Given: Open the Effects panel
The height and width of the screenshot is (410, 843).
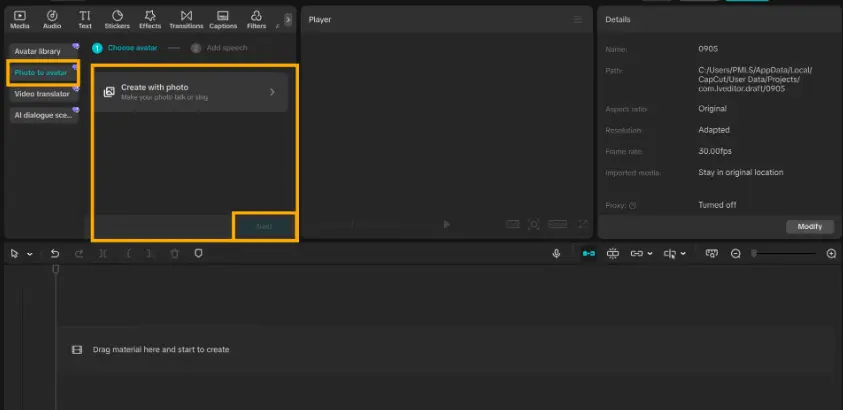Looking at the screenshot, I should pyautogui.click(x=150, y=19).
